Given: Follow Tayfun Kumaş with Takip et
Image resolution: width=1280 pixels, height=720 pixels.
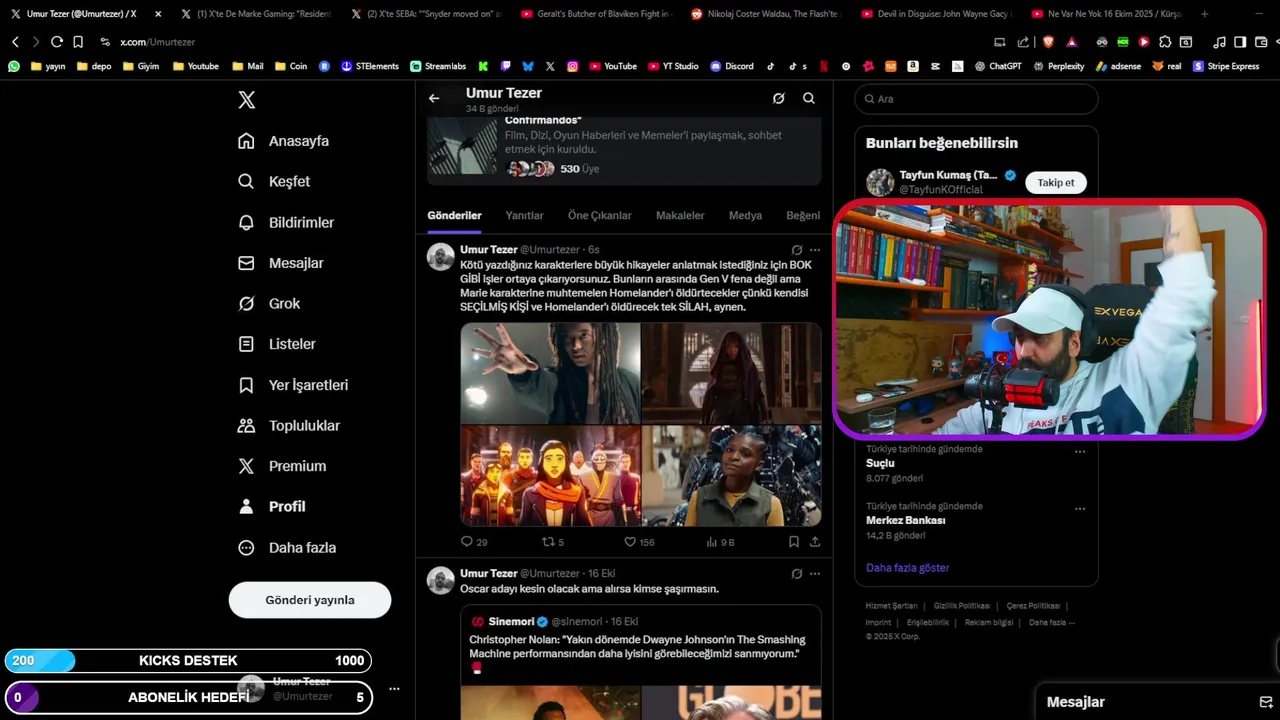Looking at the screenshot, I should pos(1055,183).
